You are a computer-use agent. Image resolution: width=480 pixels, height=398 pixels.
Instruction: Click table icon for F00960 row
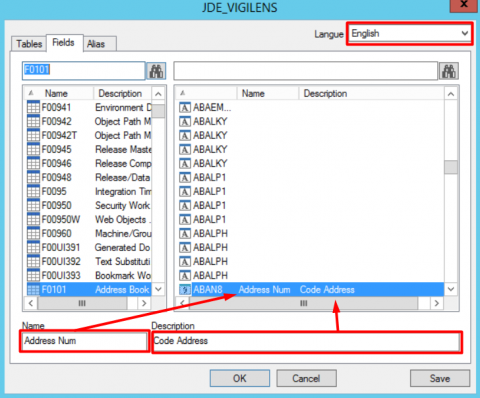tap(33, 233)
